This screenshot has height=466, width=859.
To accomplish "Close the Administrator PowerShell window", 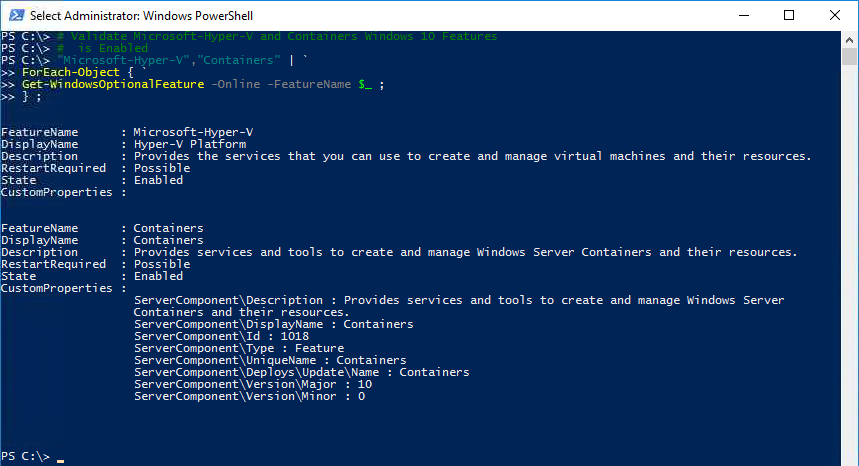I will coord(835,15).
